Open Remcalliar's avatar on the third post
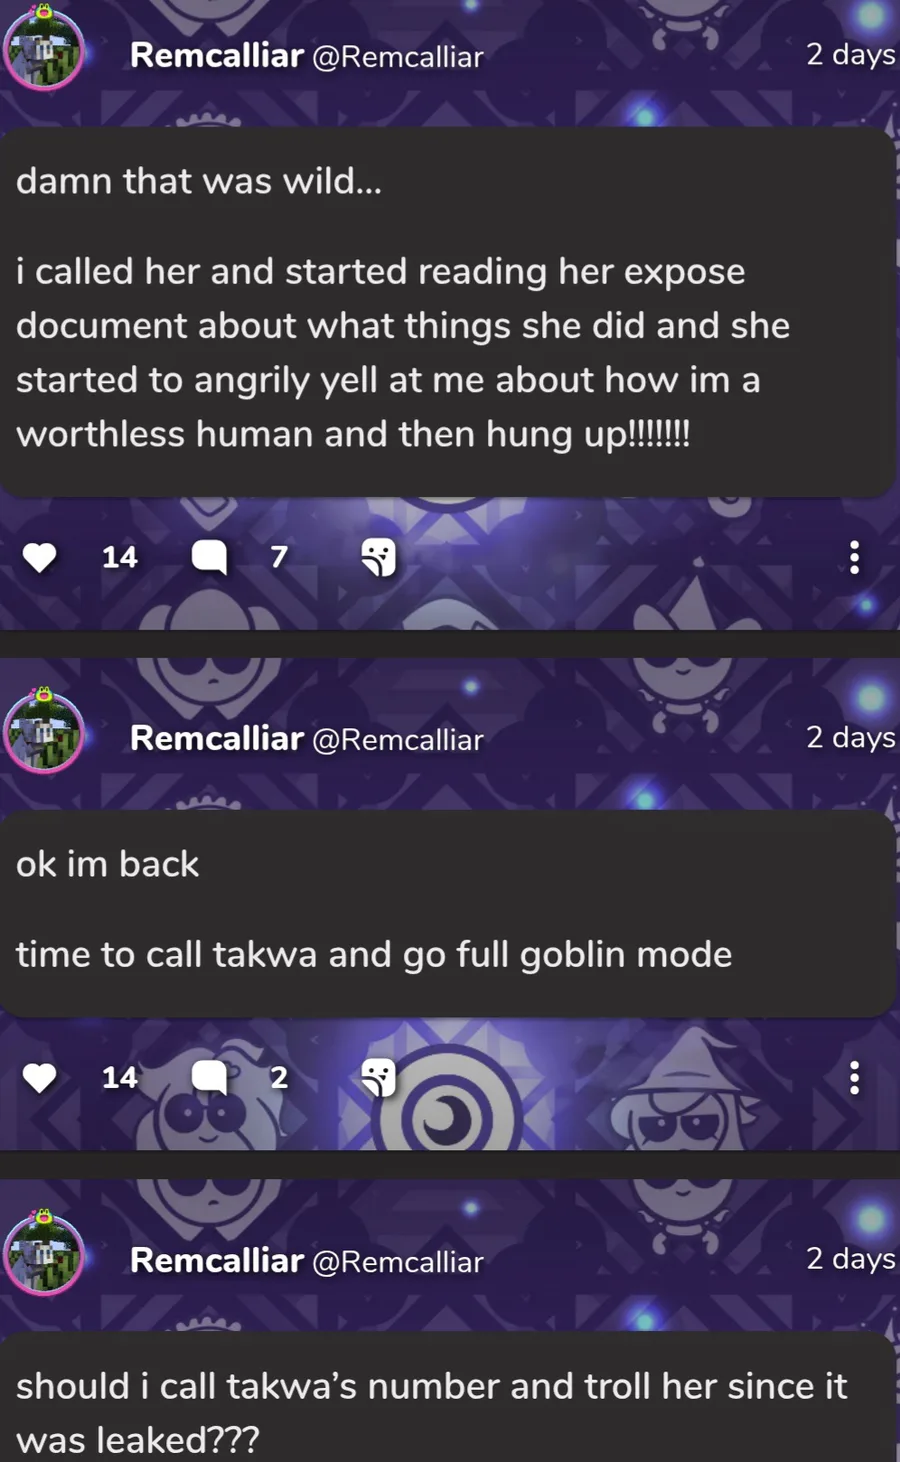This screenshot has height=1462, width=900. 43,1253
